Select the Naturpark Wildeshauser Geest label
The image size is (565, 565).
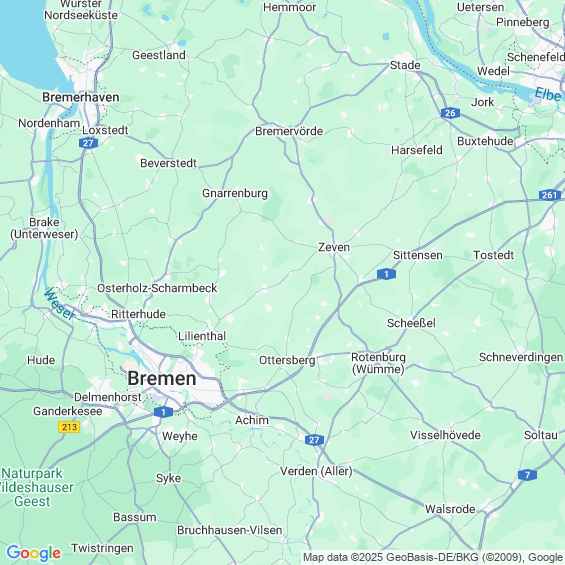[x=35, y=487]
